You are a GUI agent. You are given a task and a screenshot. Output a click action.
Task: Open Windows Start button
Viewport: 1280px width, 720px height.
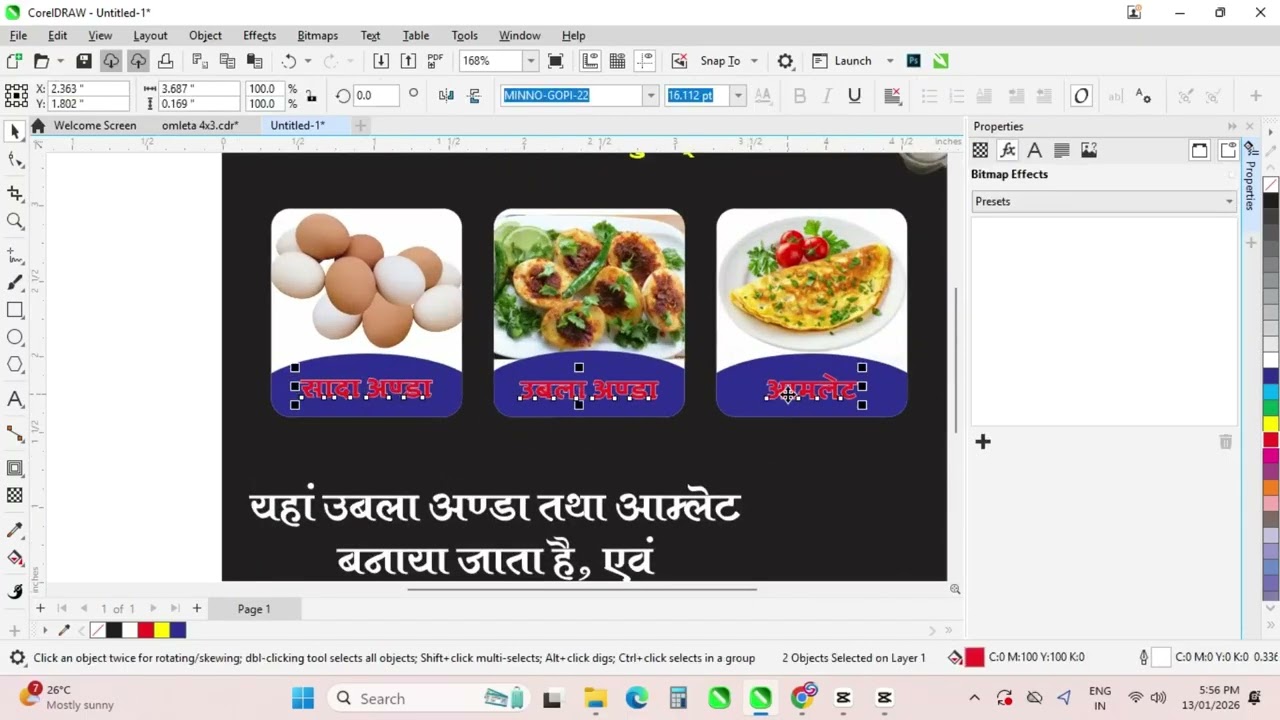point(303,698)
